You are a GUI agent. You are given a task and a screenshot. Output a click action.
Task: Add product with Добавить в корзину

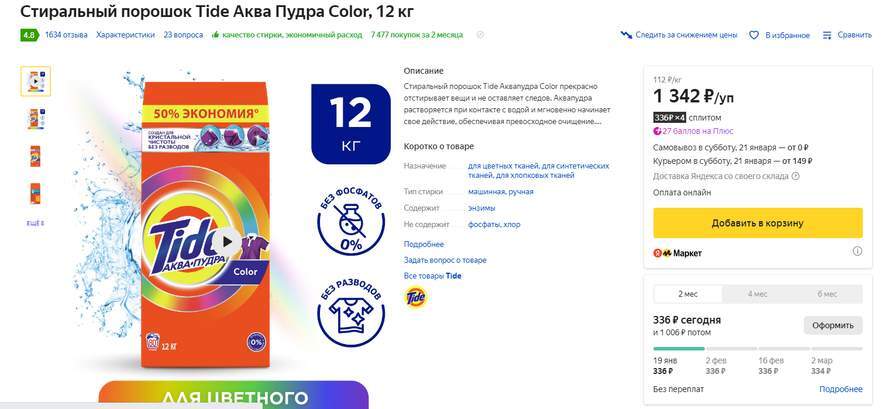757,223
